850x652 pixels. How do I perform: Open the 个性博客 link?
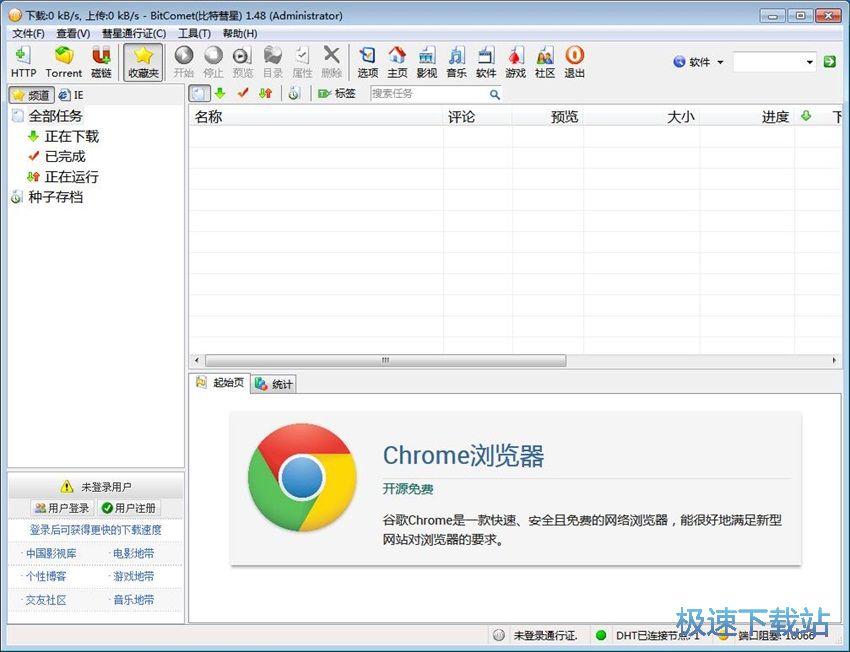pyautogui.click(x=46, y=576)
